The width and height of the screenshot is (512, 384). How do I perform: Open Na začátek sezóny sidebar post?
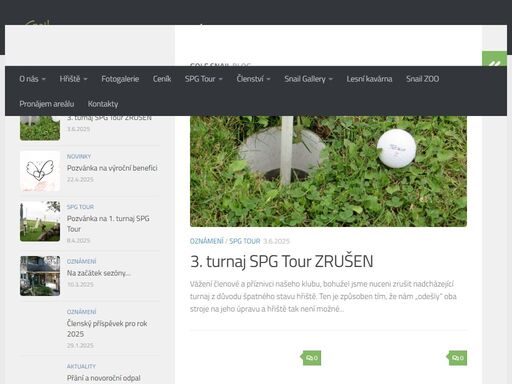coord(99,273)
